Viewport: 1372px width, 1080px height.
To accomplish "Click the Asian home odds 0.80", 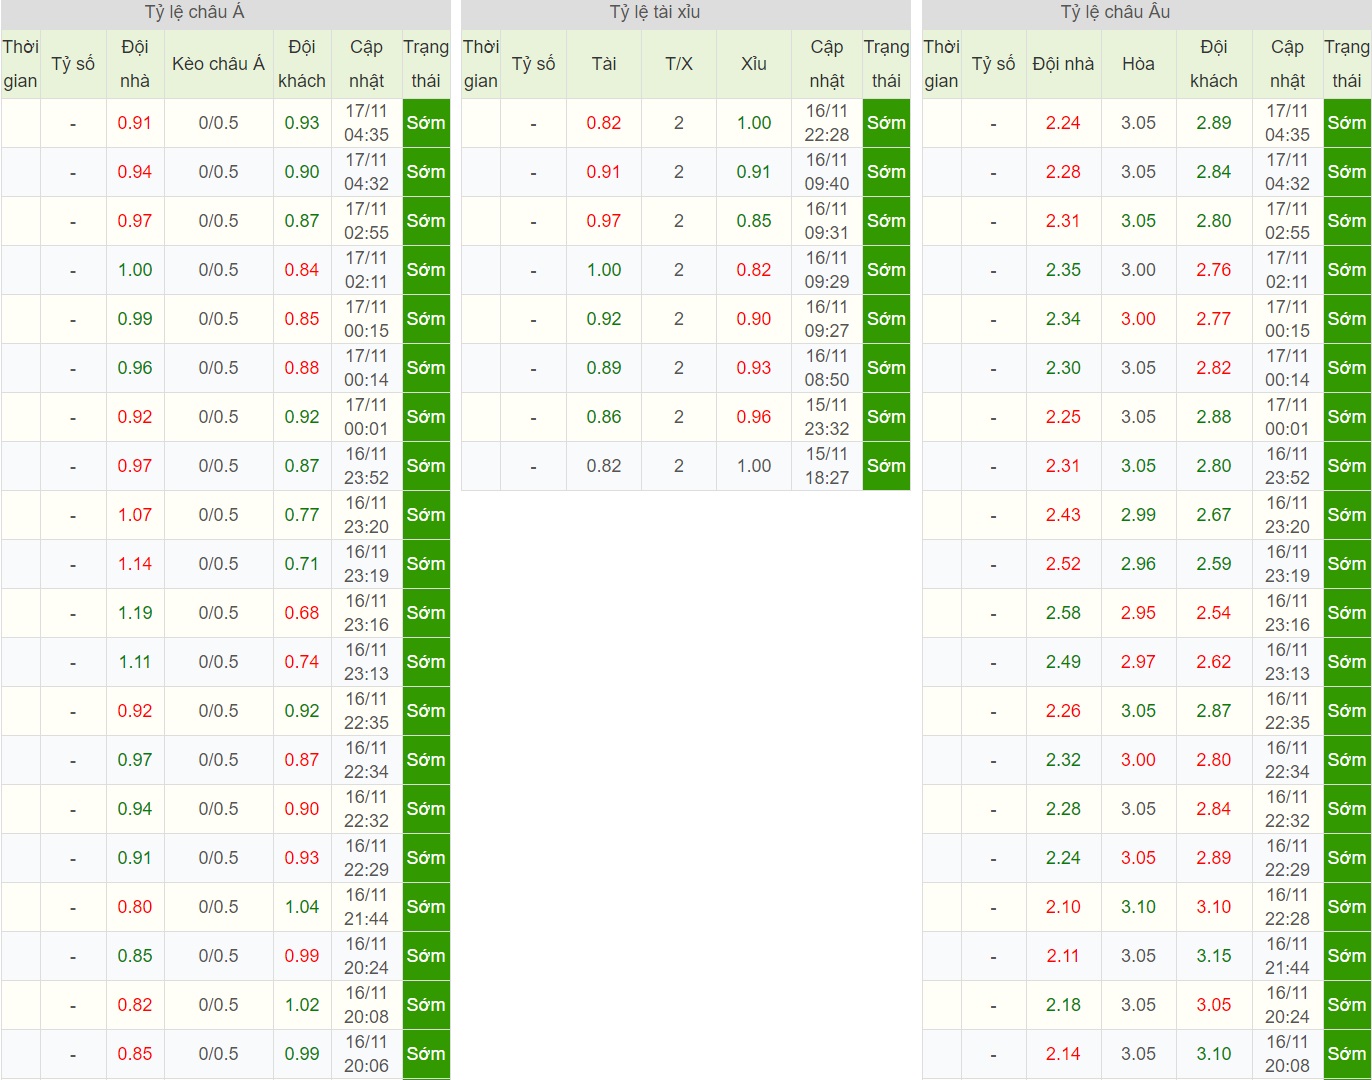I will (135, 907).
